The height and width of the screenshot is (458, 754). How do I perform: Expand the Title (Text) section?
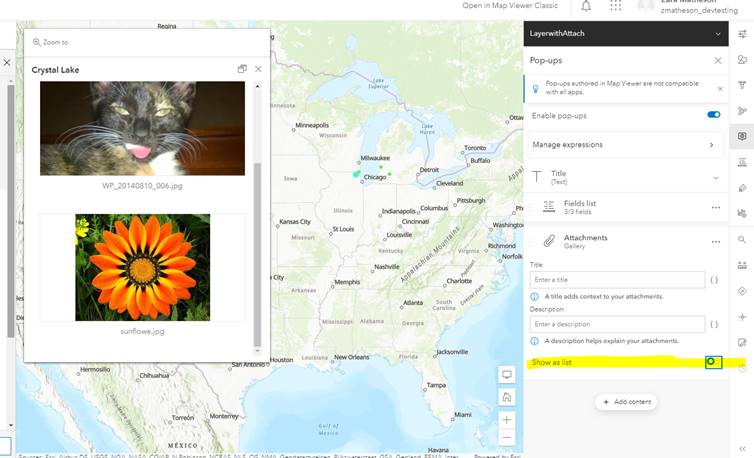pyautogui.click(x=716, y=178)
